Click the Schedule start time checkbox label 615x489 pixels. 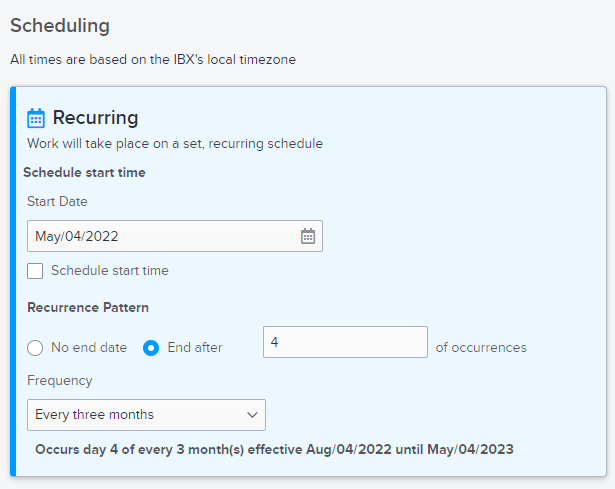[110, 271]
